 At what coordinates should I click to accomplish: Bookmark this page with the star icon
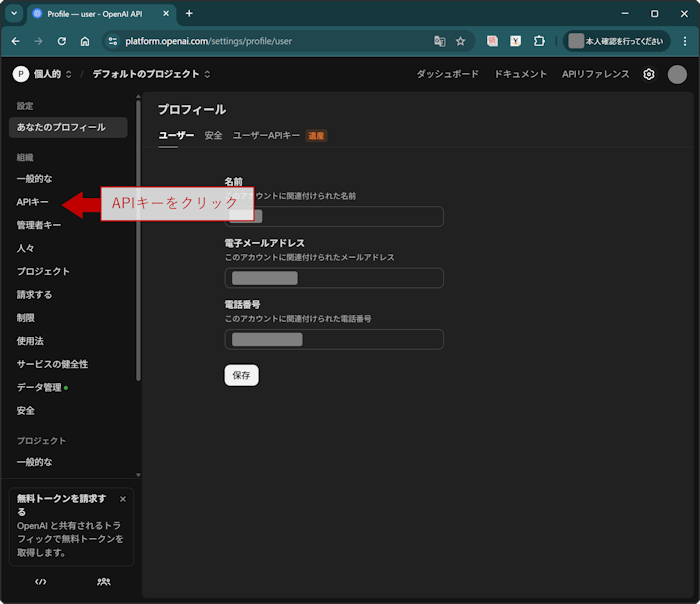(461, 41)
